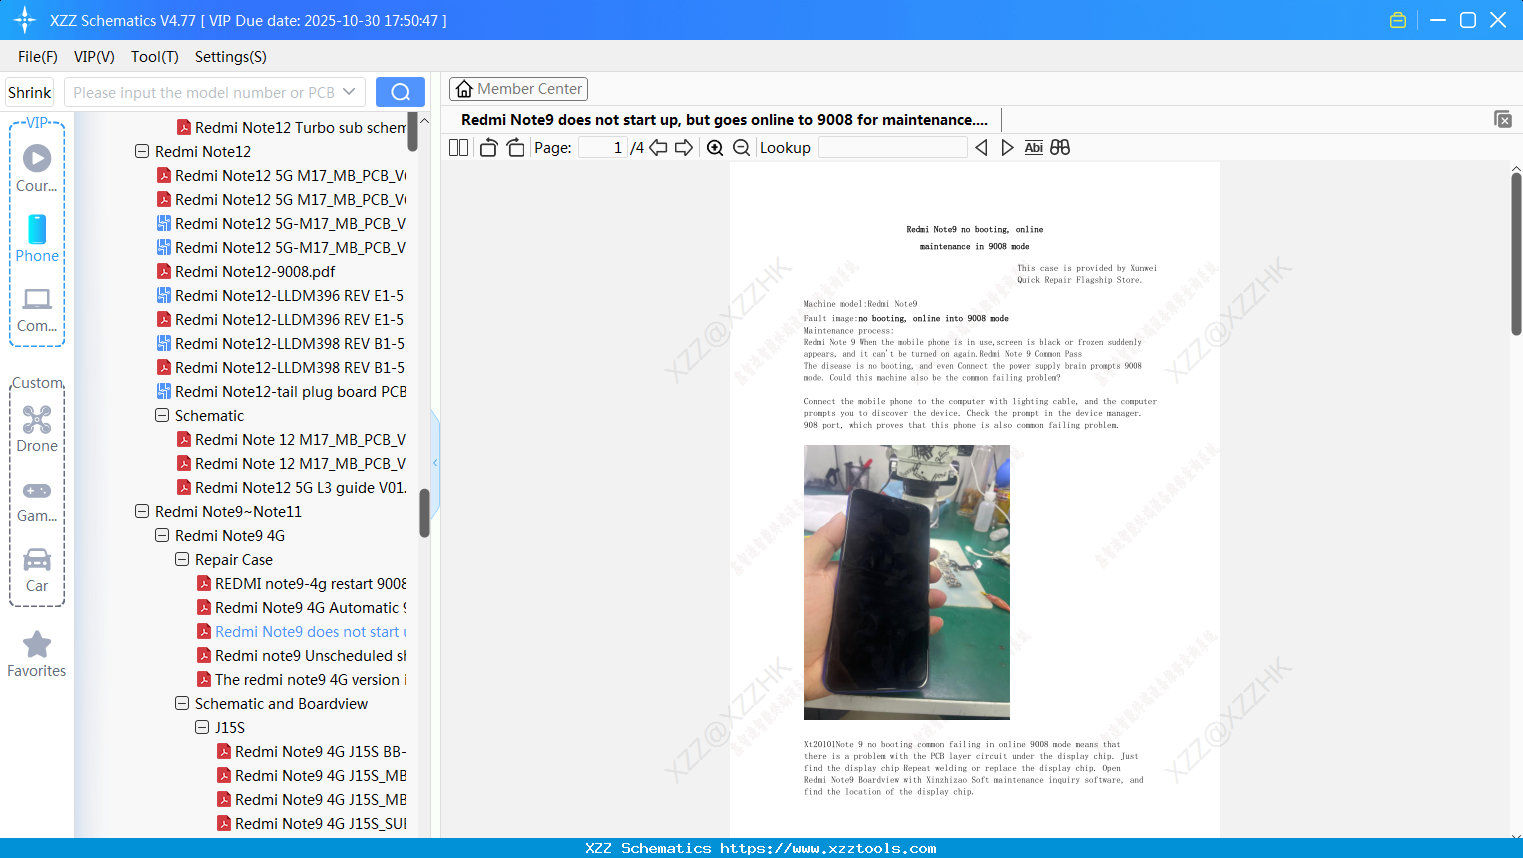This screenshot has width=1523, height=858.
Task: Click the Member Center button
Action: click(518, 88)
